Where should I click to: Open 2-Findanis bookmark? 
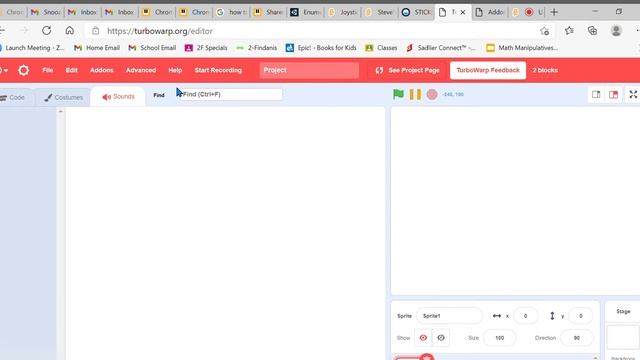tap(256, 48)
